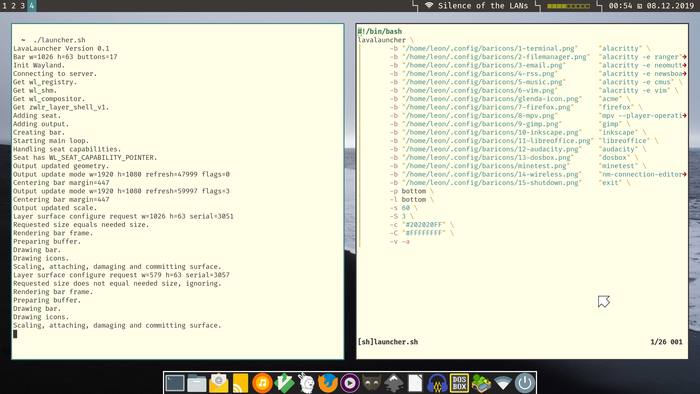The height and width of the screenshot is (394, 700).
Task: Click '[sh]launcher.sh' in editor status line
Action: pyautogui.click(x=388, y=342)
